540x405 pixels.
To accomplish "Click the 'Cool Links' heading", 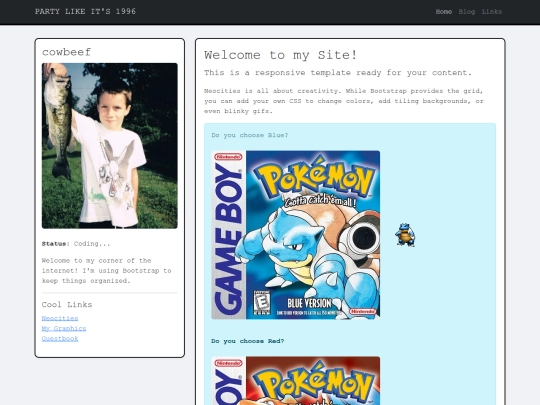I will [67, 304].
